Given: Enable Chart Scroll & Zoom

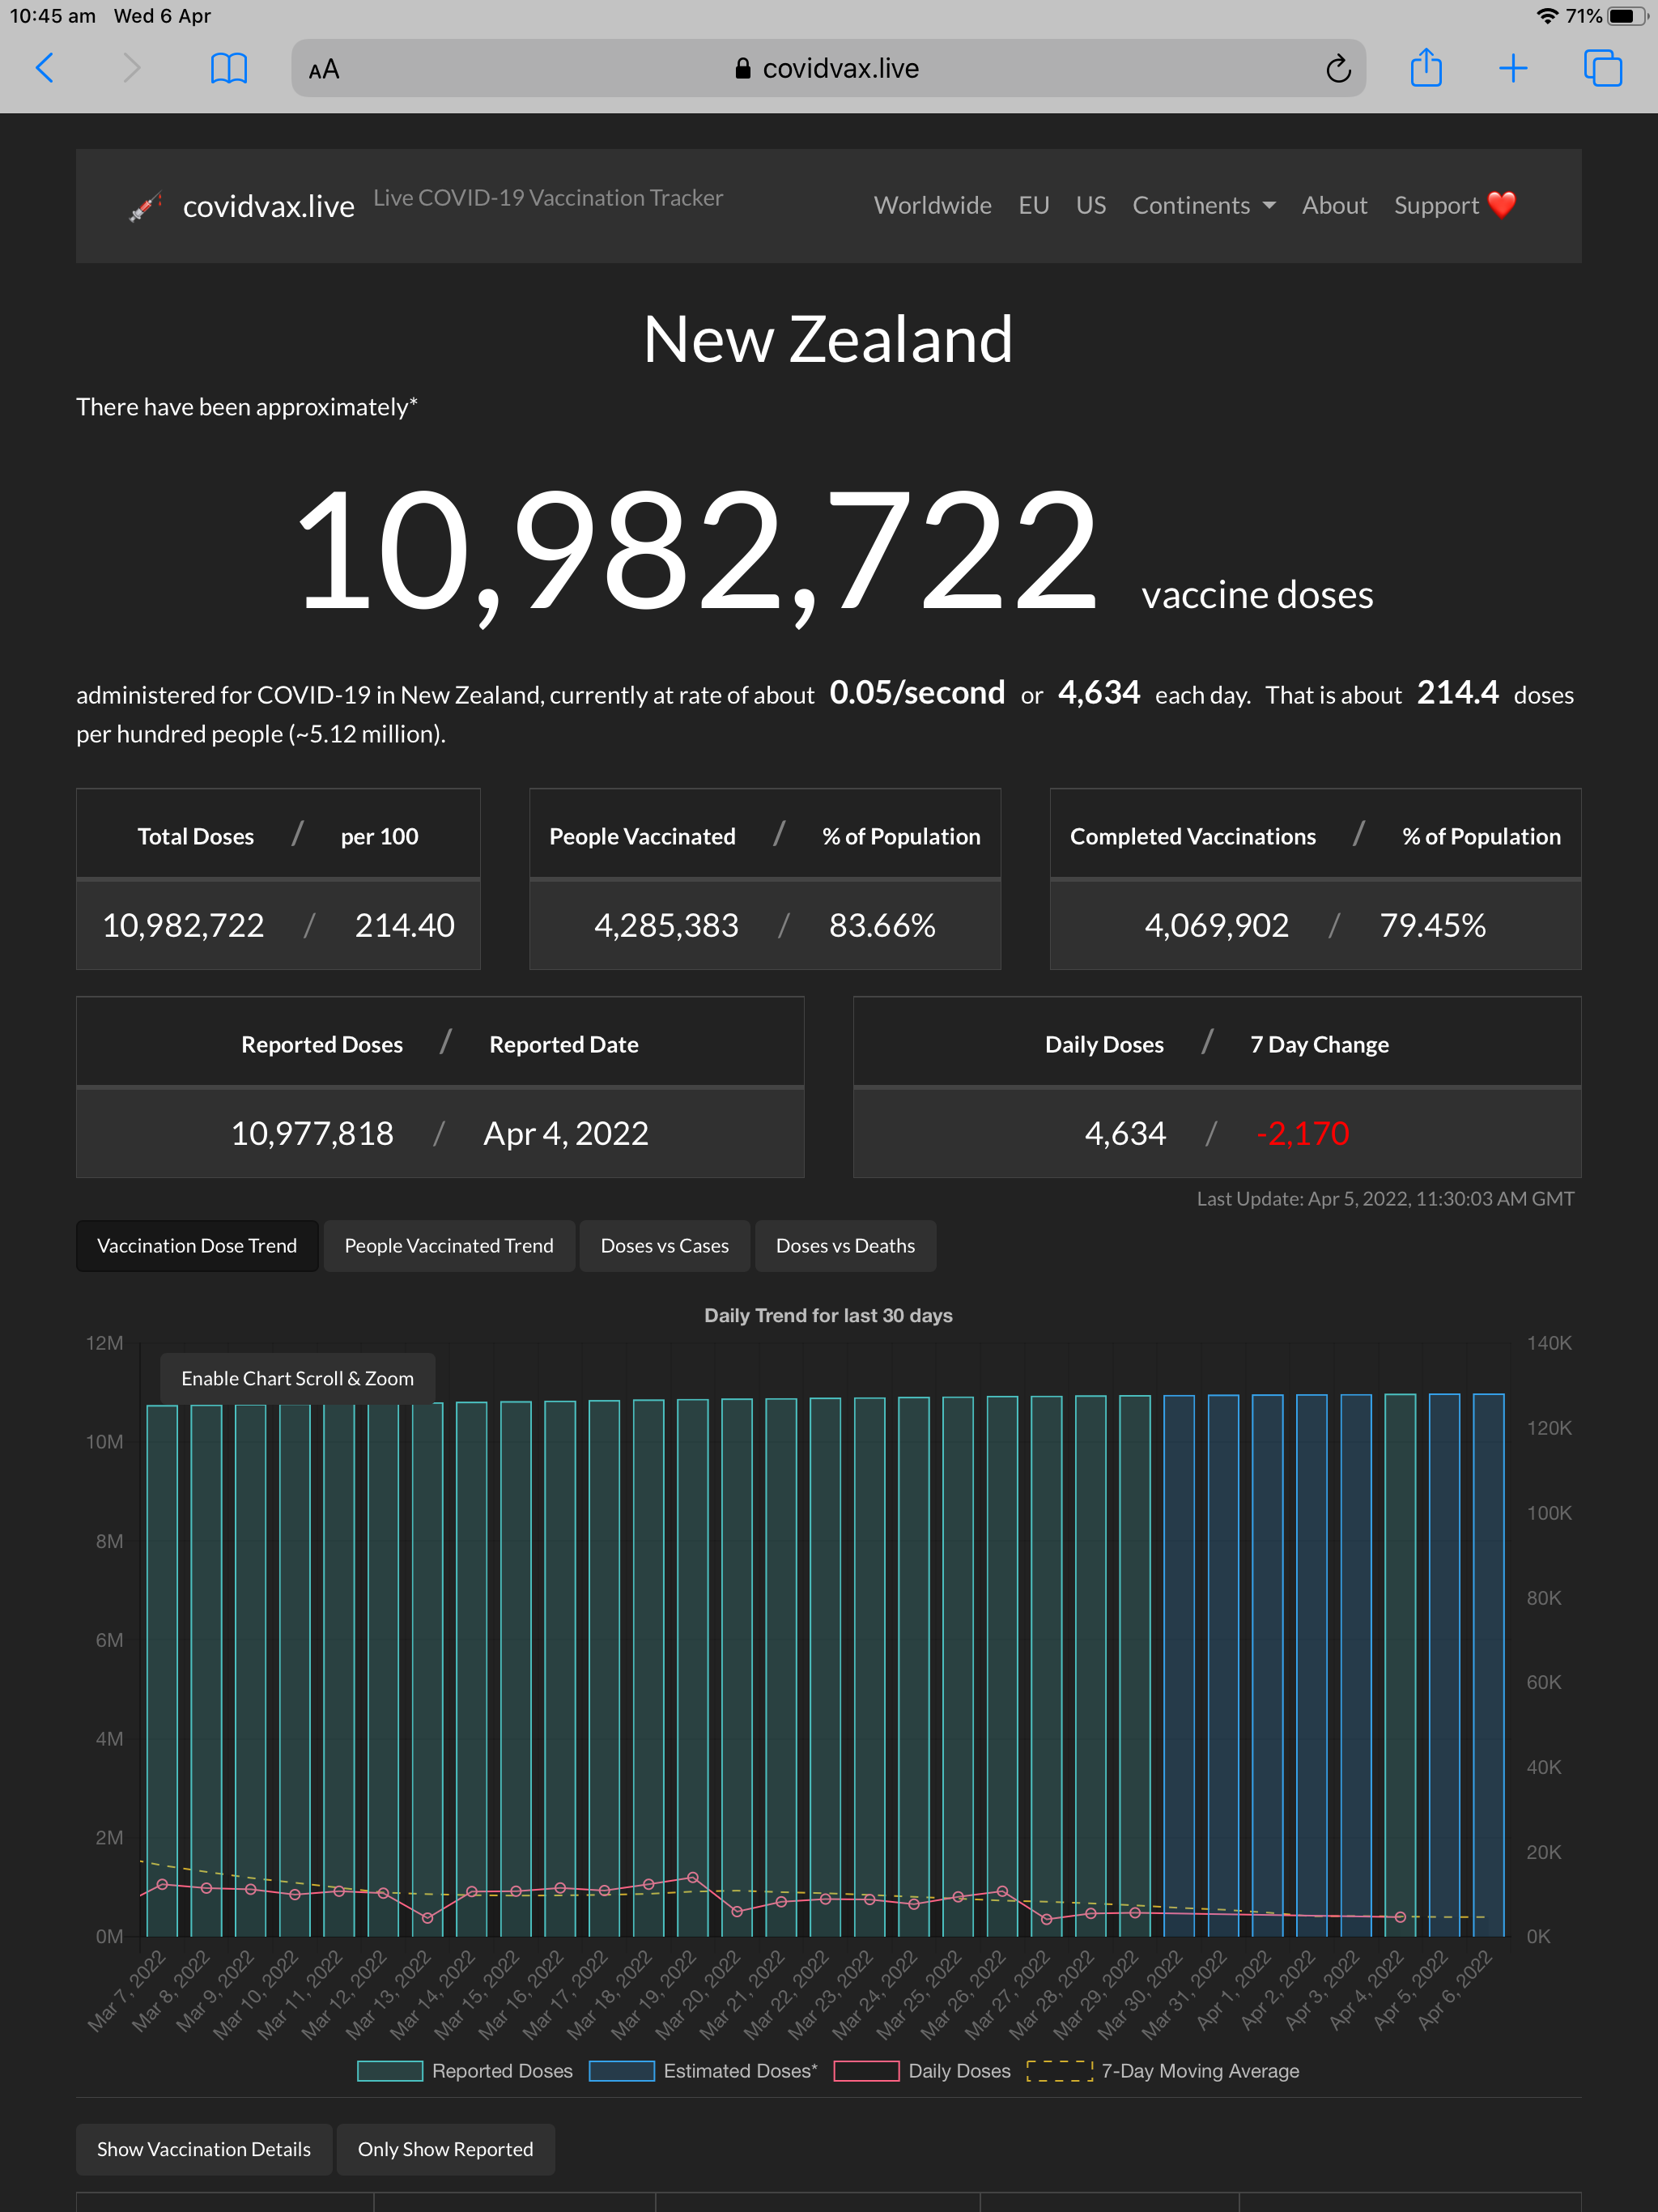Looking at the screenshot, I should click(297, 1378).
